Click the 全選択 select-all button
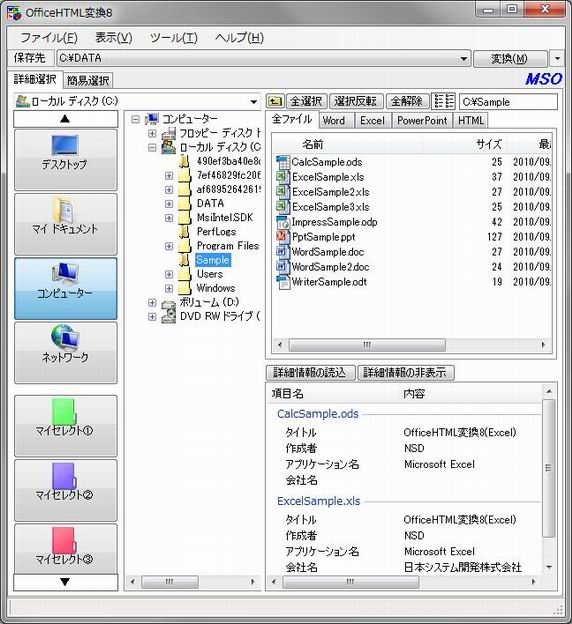The image size is (572, 624). [x=306, y=101]
